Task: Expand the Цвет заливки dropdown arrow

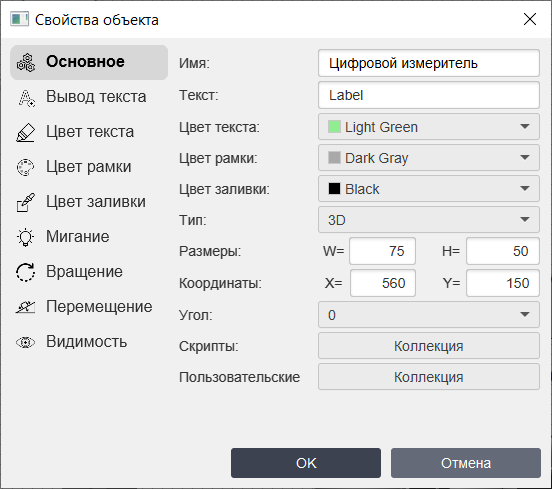Action: (525, 189)
